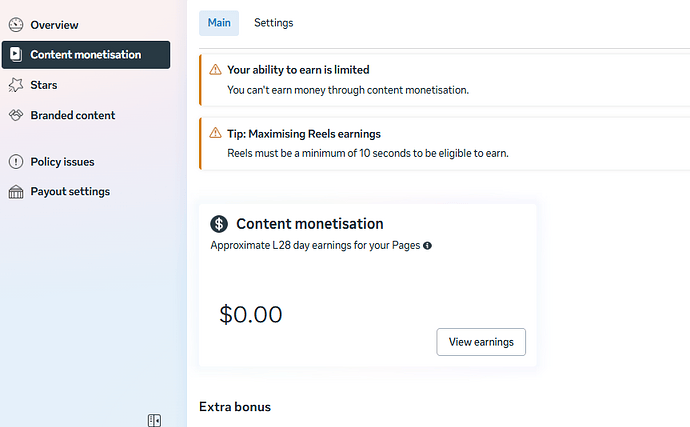Collapse the sidebar panel icon
690x427 pixels.
tap(154, 420)
